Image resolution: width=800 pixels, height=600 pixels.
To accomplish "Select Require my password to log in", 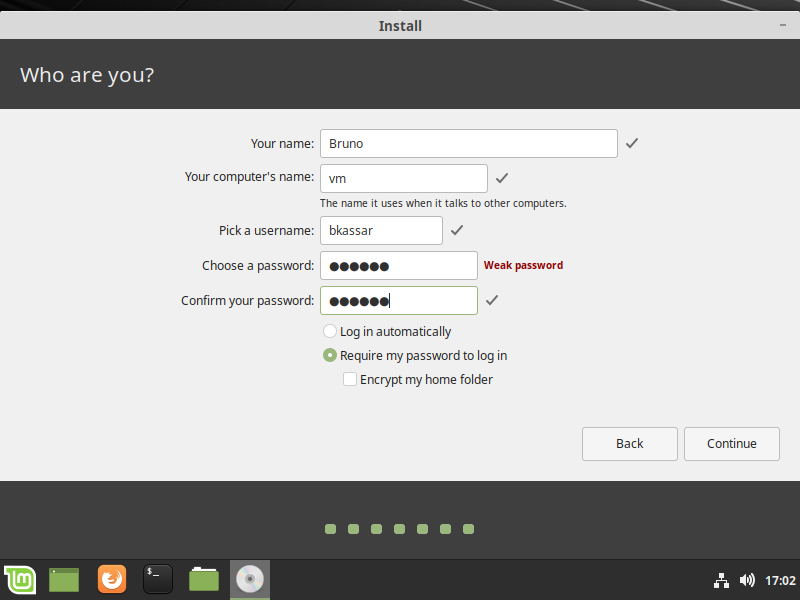I will [415, 356].
